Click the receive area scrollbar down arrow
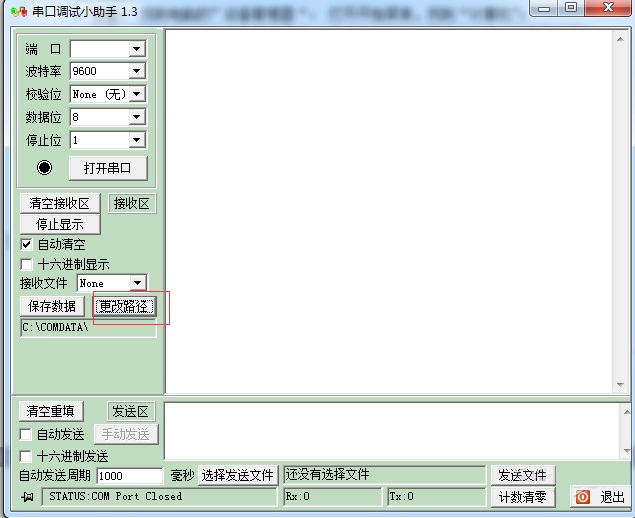This screenshot has height=518, width=635. click(x=620, y=385)
